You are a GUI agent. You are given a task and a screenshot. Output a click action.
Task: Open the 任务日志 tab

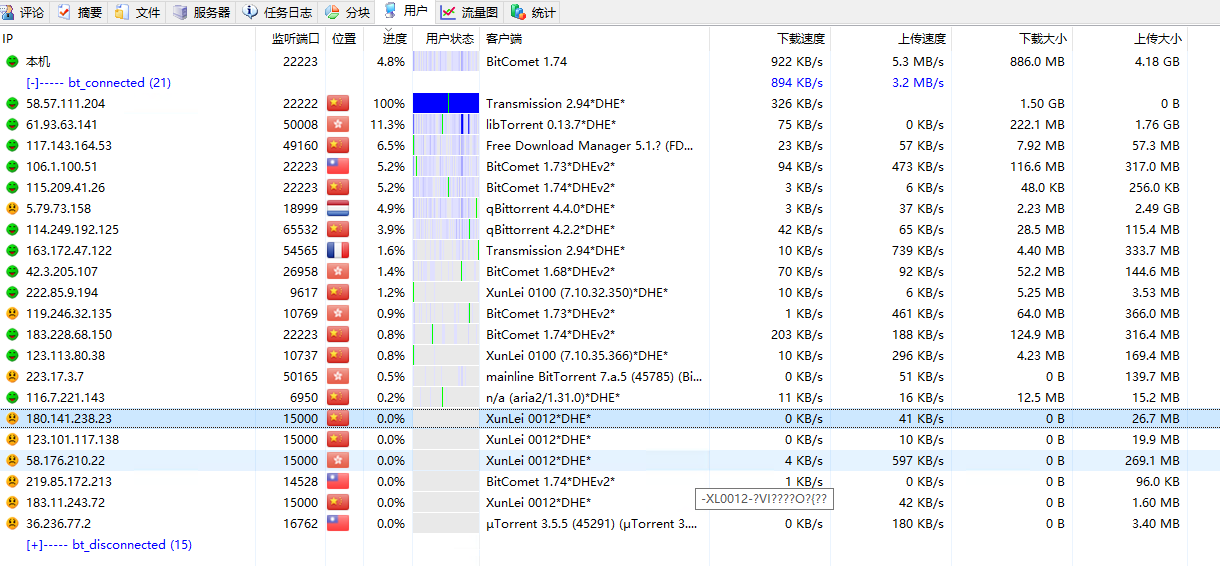[277, 12]
